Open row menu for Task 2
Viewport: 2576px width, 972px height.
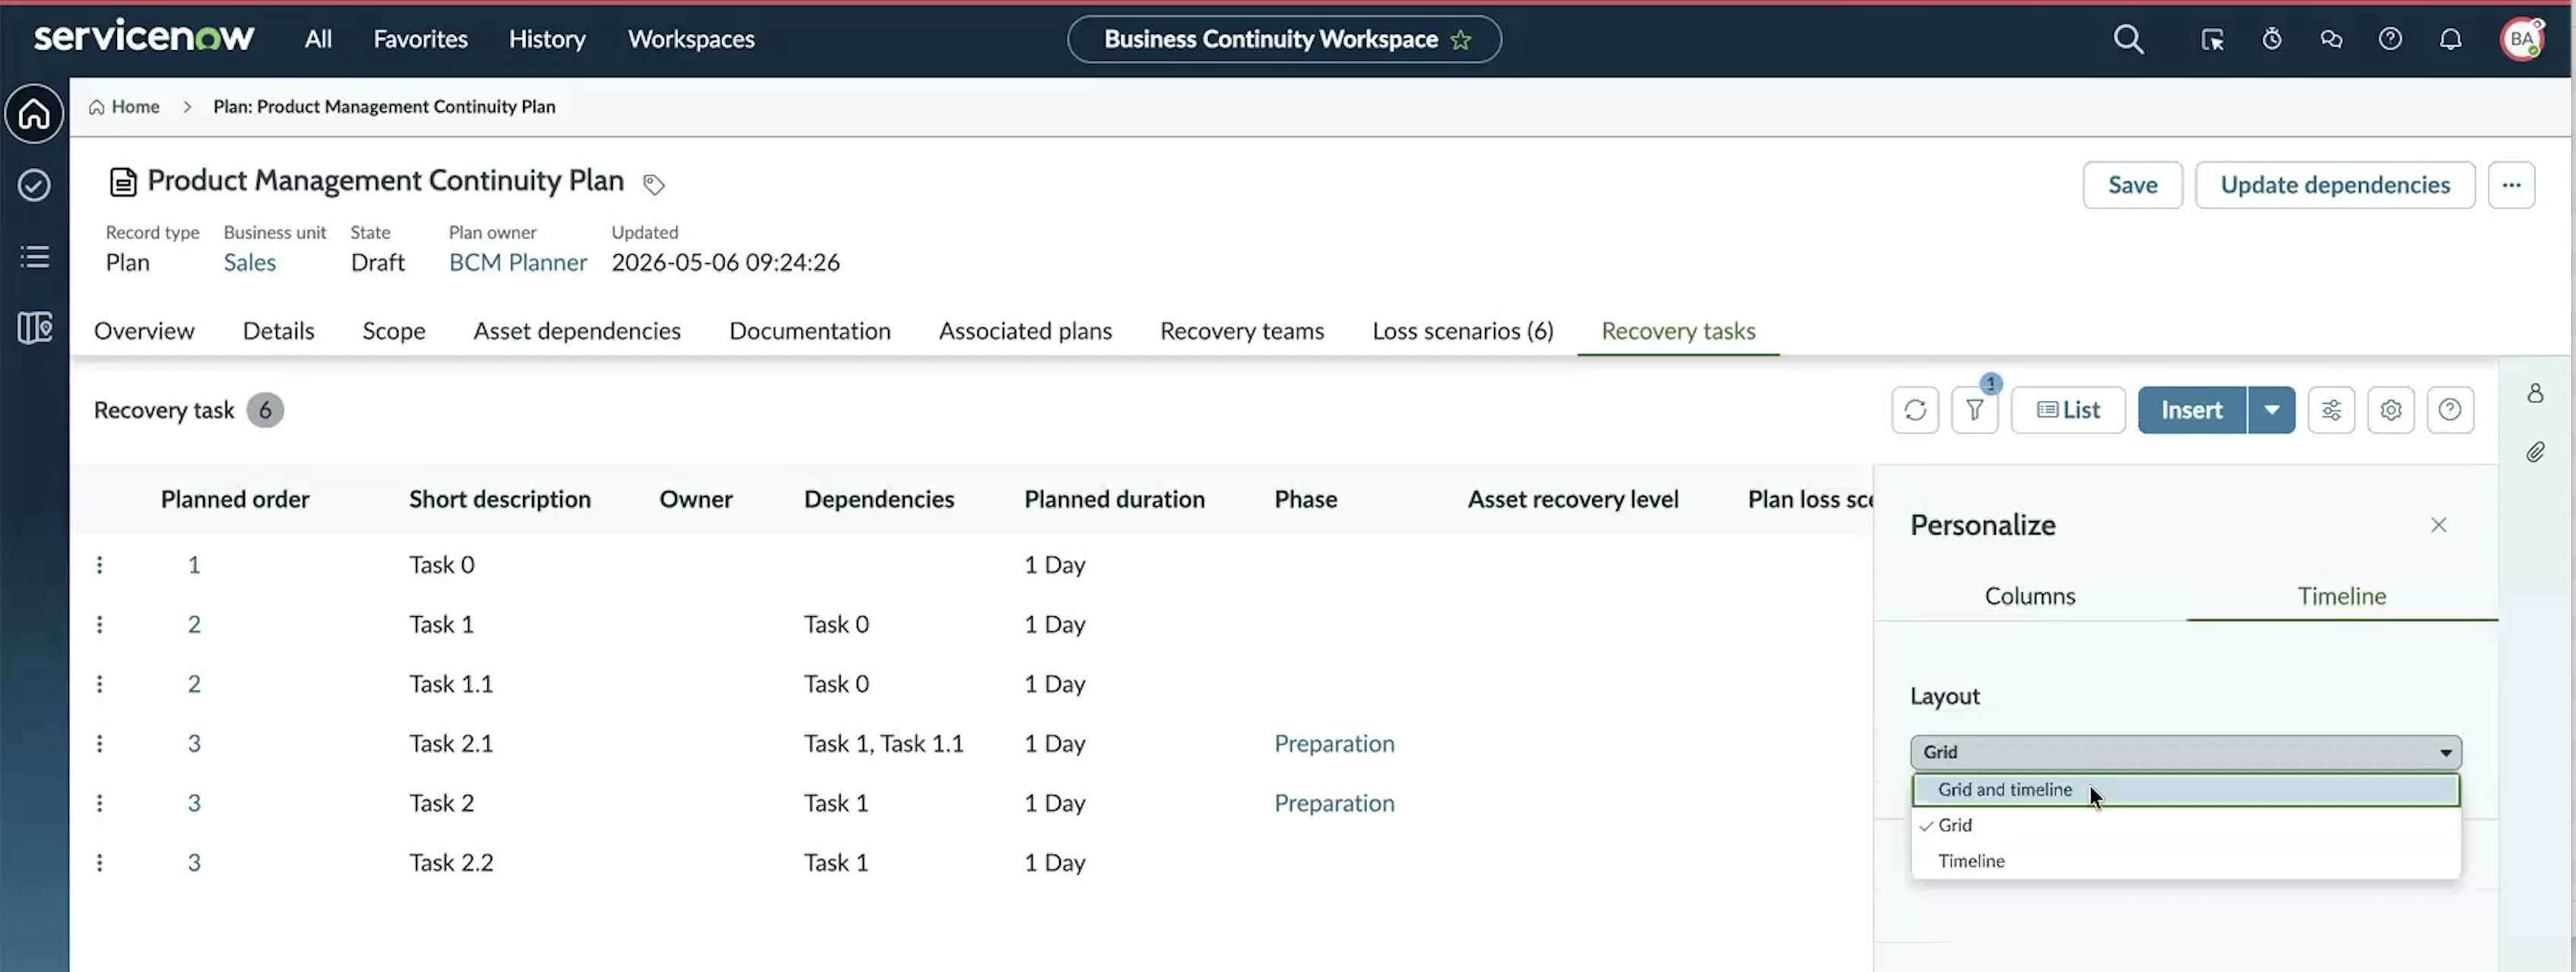[99, 803]
